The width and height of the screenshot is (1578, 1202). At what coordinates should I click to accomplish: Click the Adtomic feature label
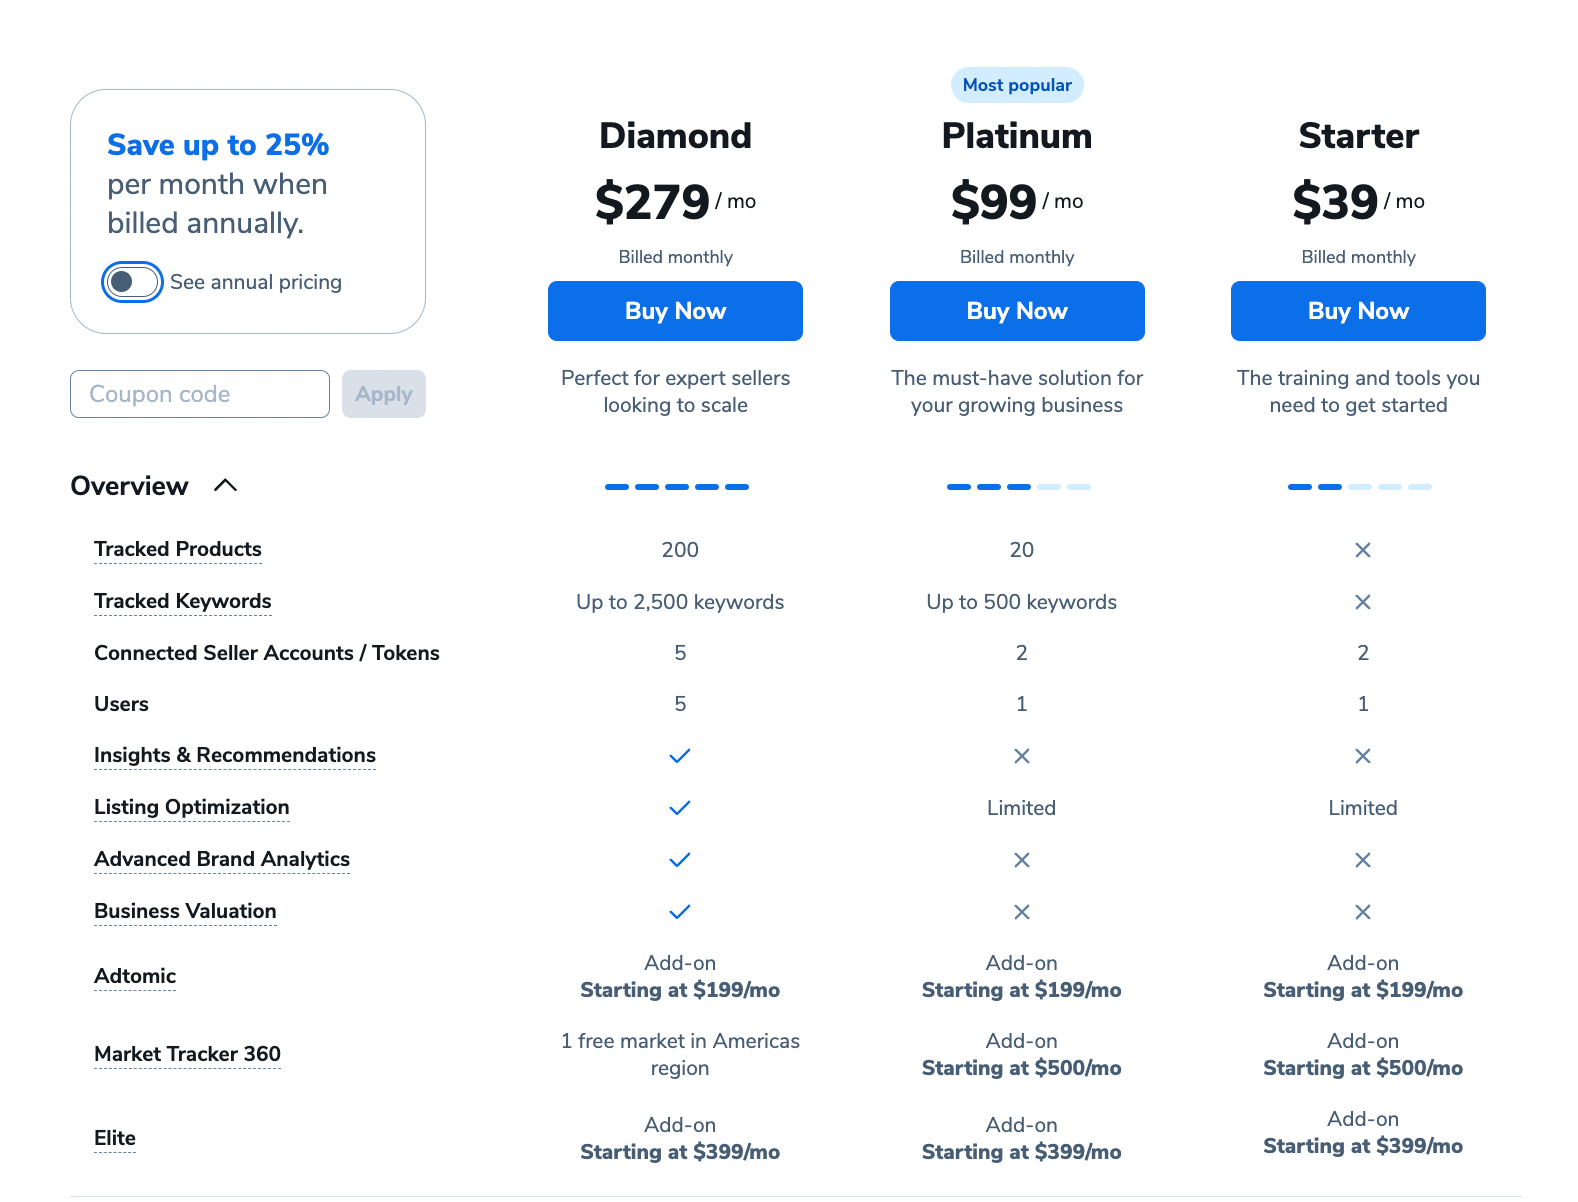pyautogui.click(x=135, y=976)
